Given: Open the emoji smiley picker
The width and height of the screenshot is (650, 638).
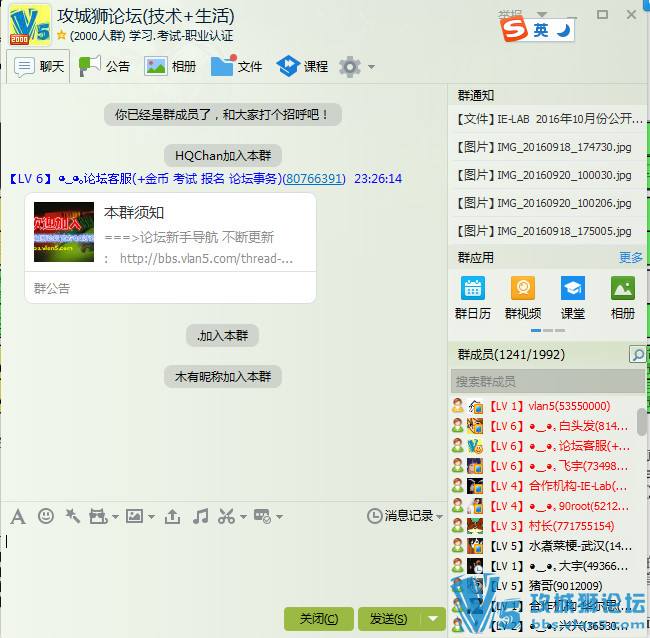Looking at the screenshot, I should coord(46,516).
